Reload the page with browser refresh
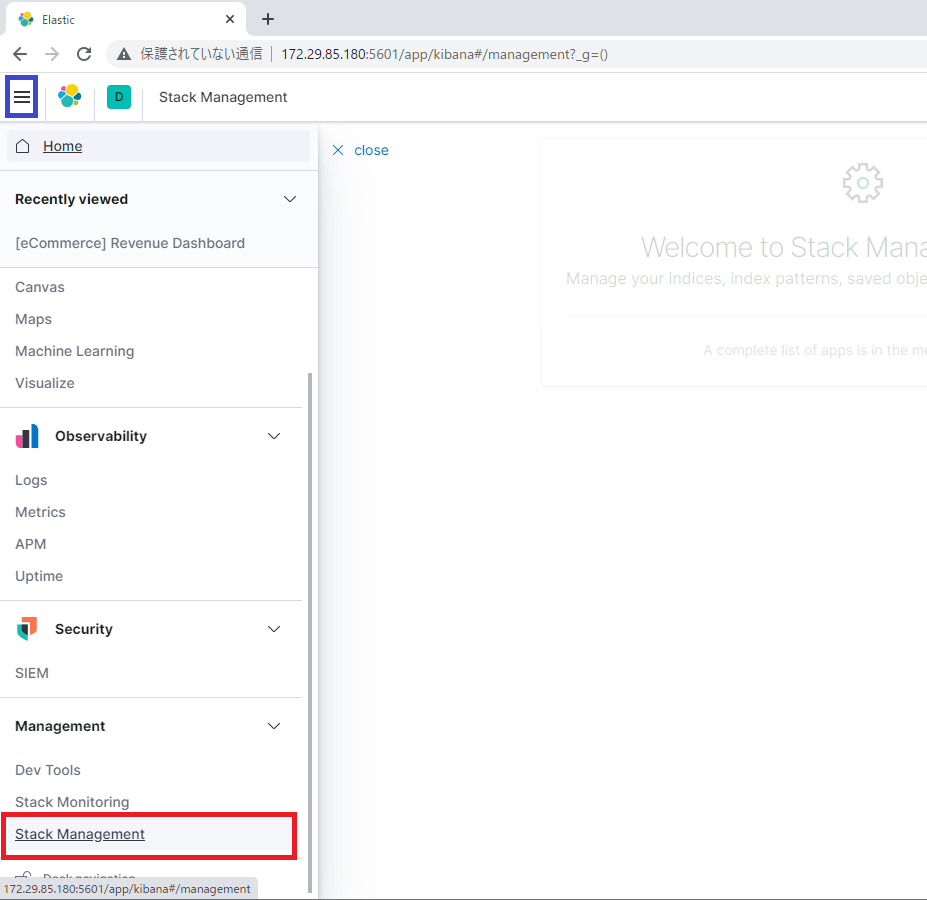The width and height of the screenshot is (927, 900). (x=85, y=54)
